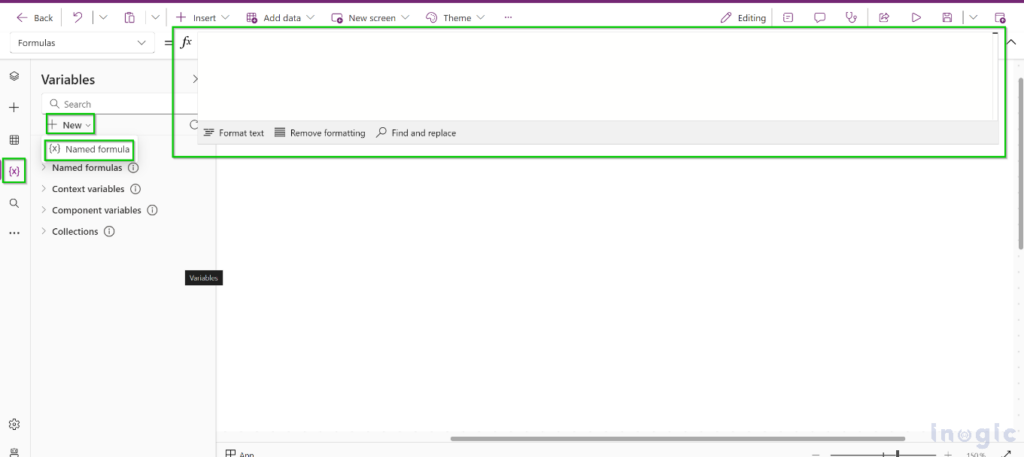The image size is (1024, 457).
Task: Open the paste options dropdown arrow
Action: coord(155,18)
